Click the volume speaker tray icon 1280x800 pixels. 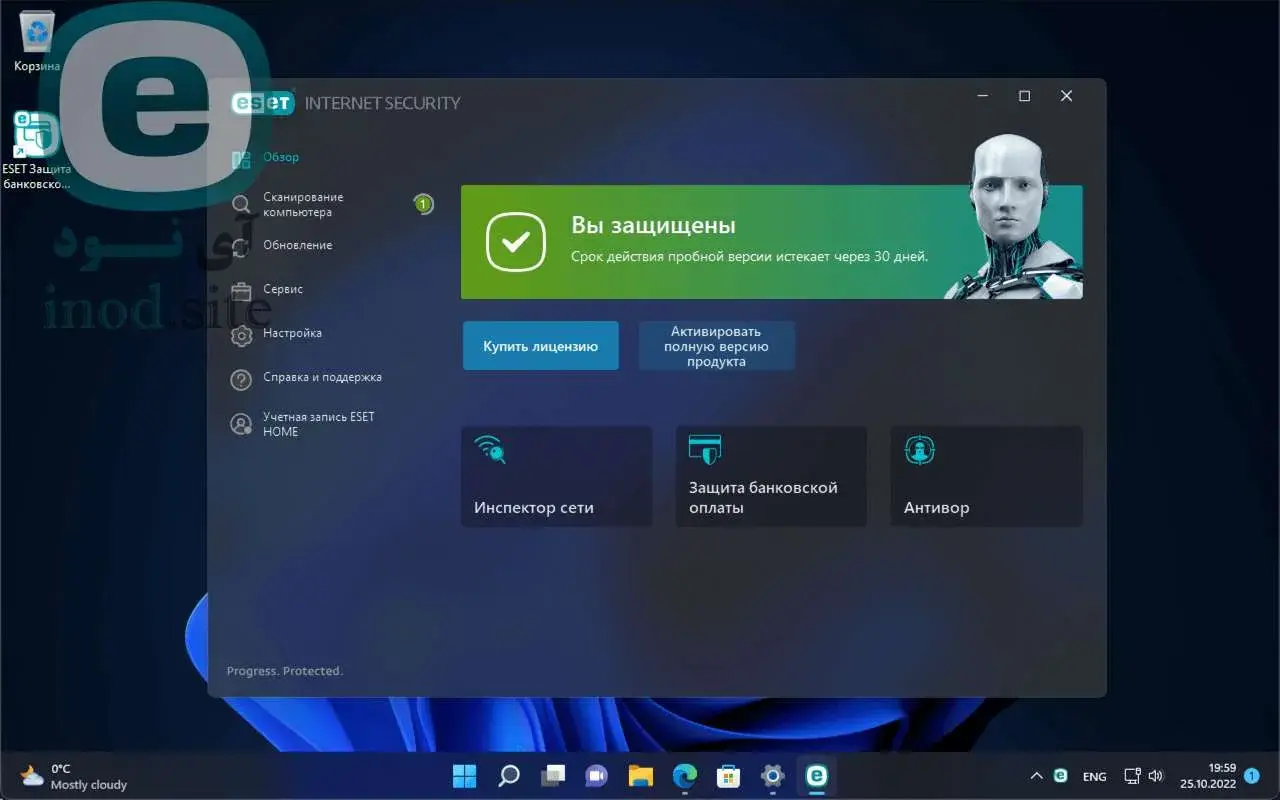pyautogui.click(x=1156, y=776)
